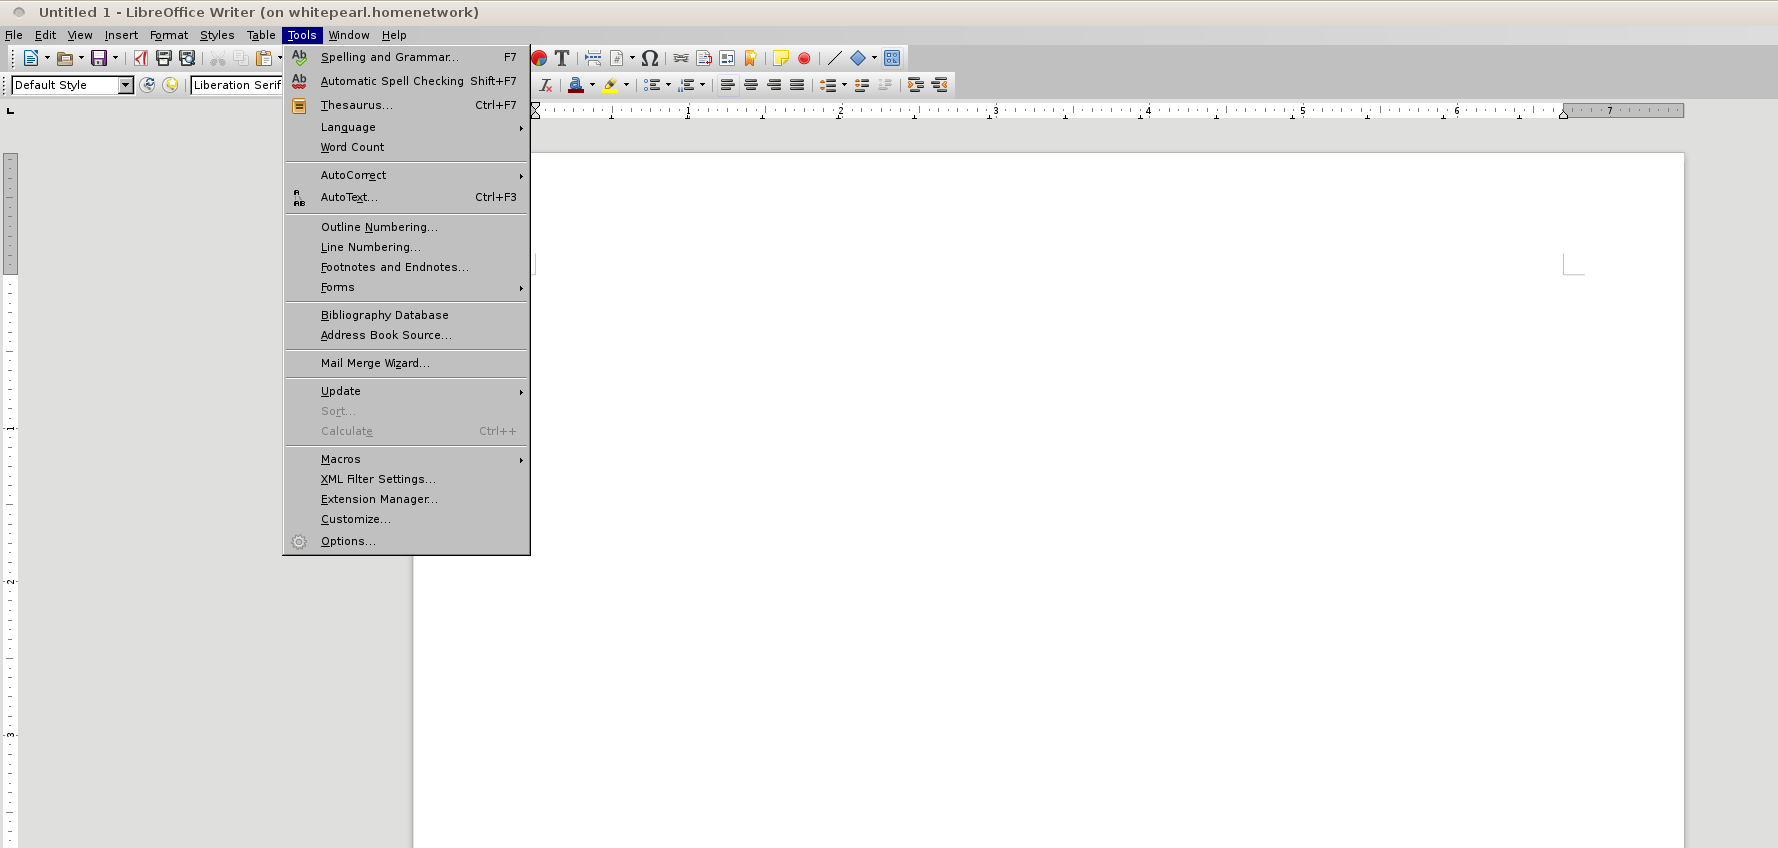The width and height of the screenshot is (1778, 848).
Task: Open the Default Style paragraph dropdown
Action: [126, 85]
